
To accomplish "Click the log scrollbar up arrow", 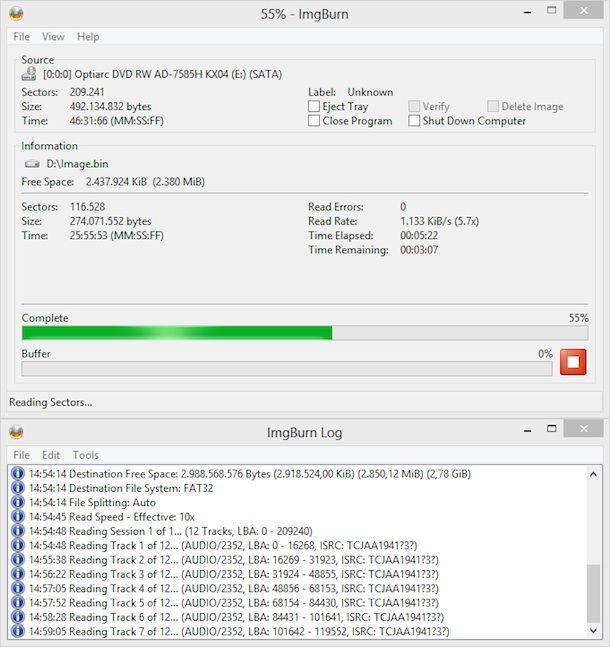I will click(x=593, y=474).
